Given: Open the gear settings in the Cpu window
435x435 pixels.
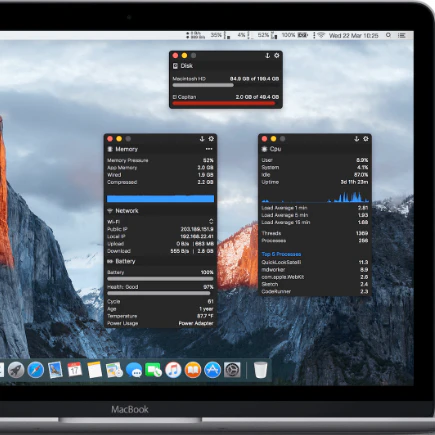Looking at the screenshot, I should click(x=366, y=139).
